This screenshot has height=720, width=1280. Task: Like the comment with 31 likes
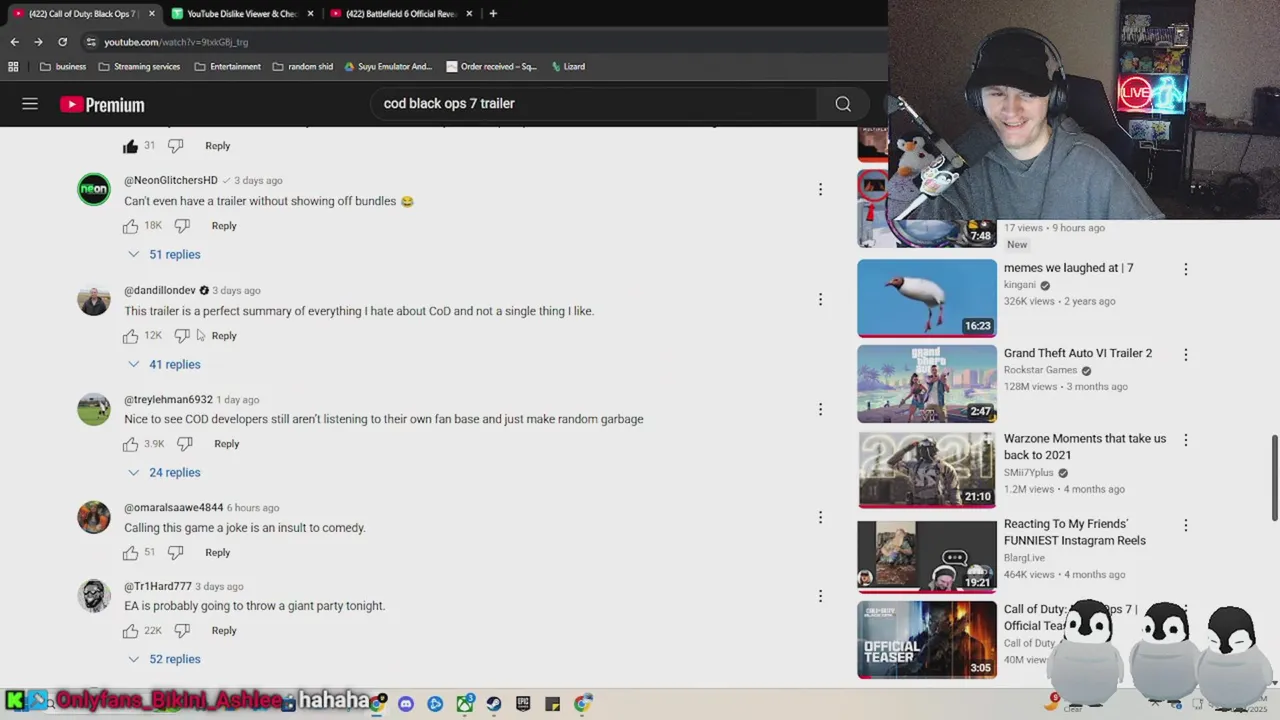(130, 146)
